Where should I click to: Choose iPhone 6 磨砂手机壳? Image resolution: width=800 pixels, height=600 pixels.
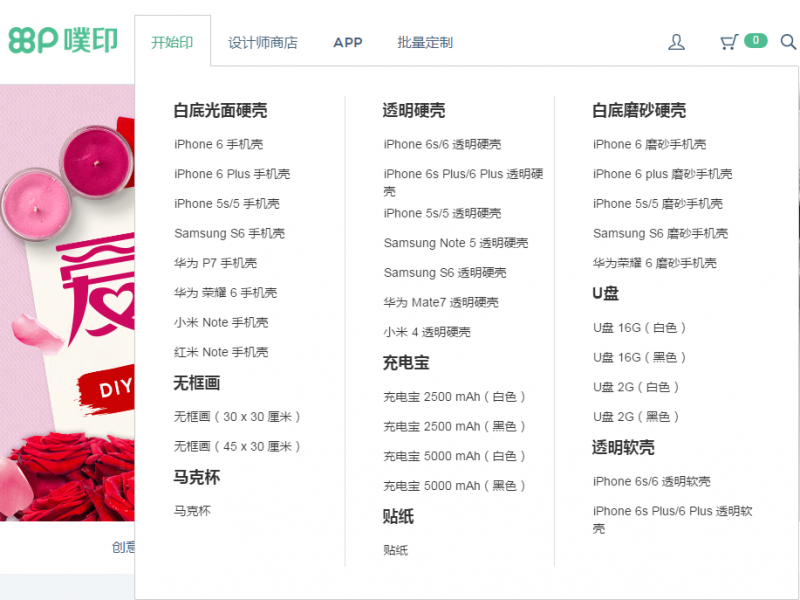(x=649, y=144)
